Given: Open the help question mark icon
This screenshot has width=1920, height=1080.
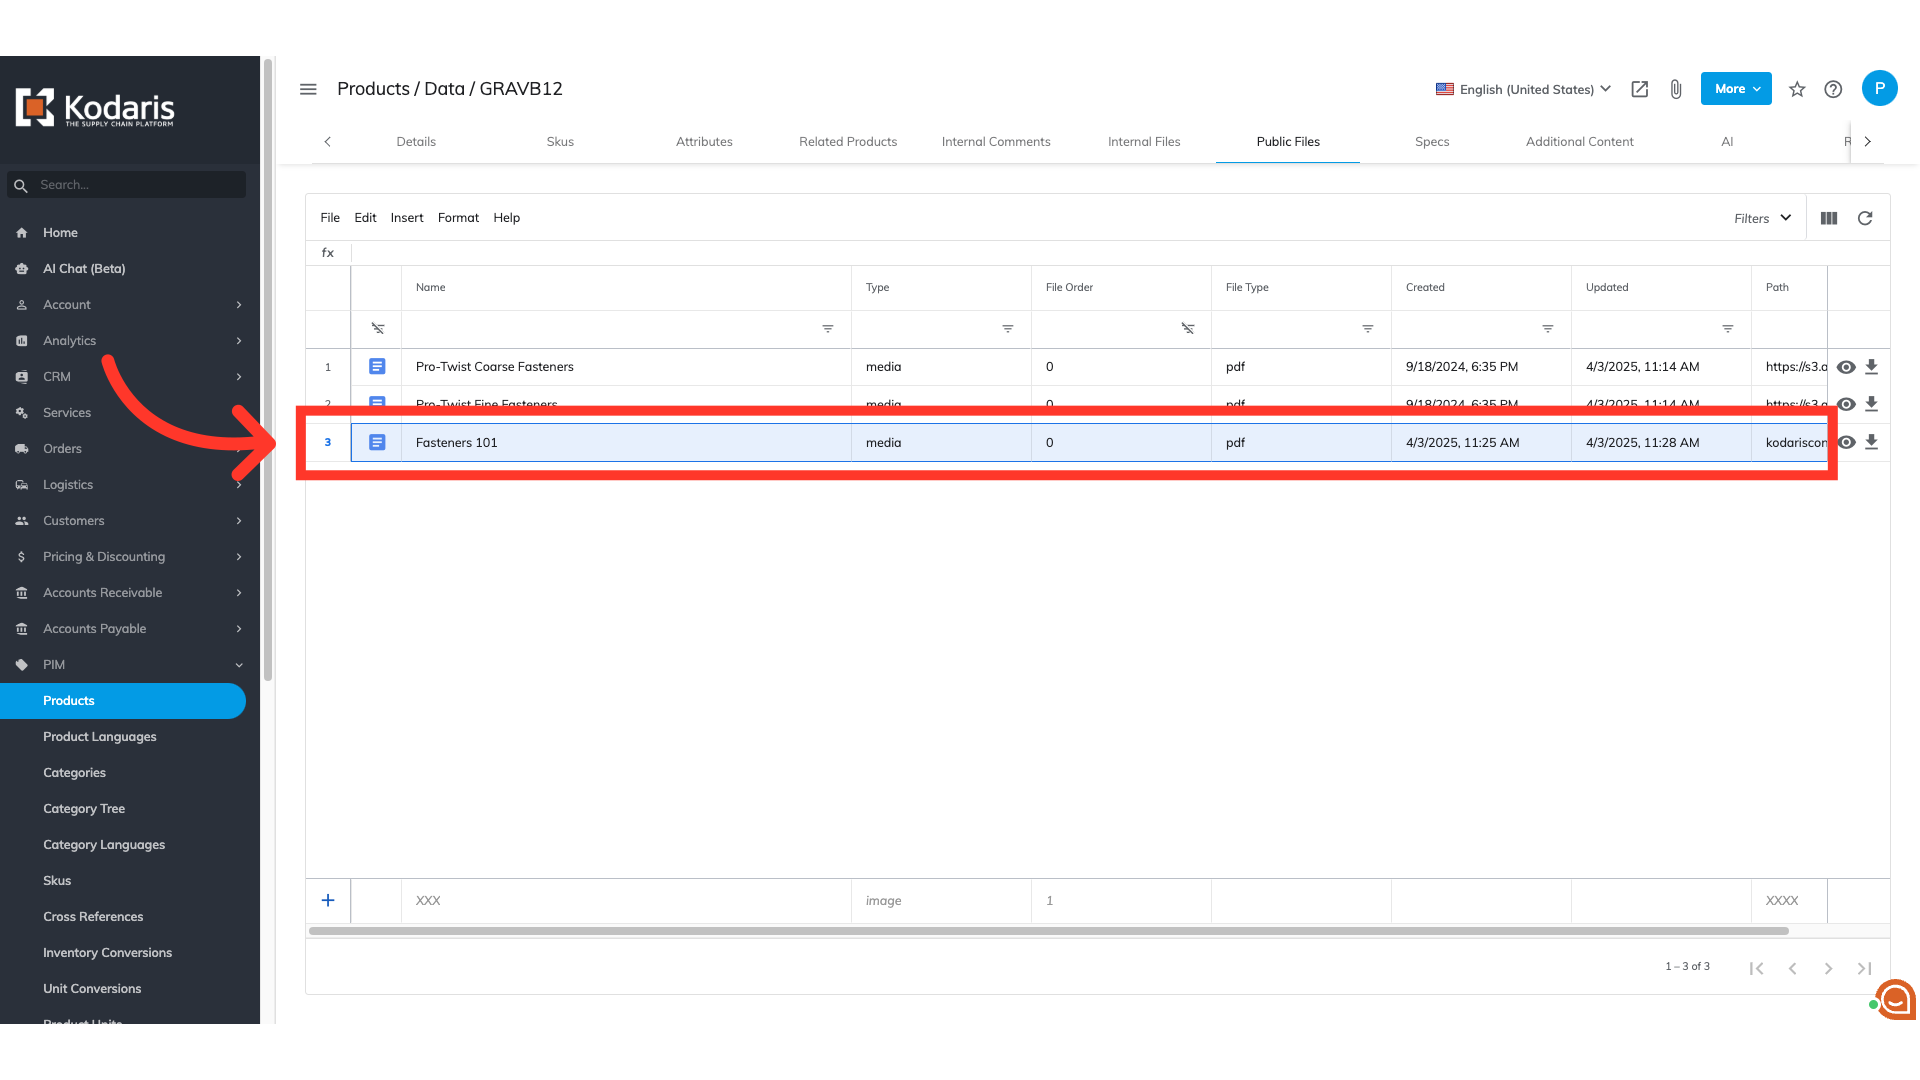Looking at the screenshot, I should coord(1833,89).
